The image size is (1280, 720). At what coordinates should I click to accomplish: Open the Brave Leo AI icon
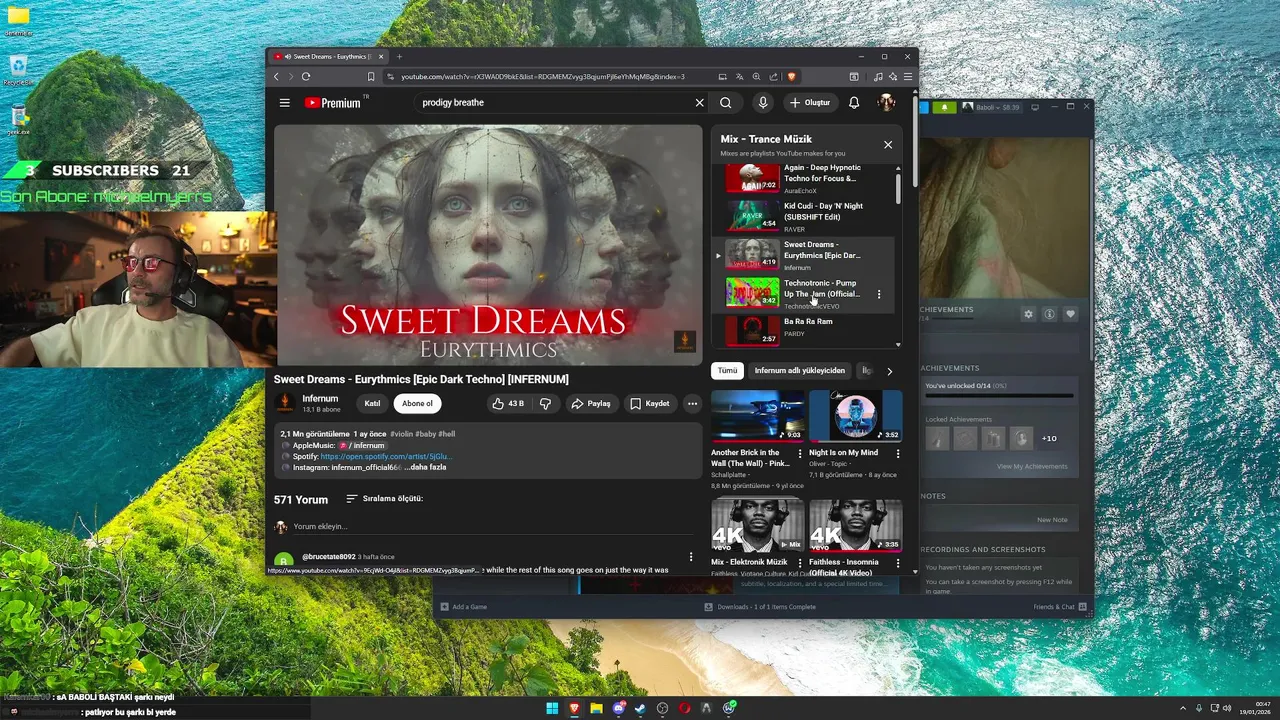pos(892,76)
